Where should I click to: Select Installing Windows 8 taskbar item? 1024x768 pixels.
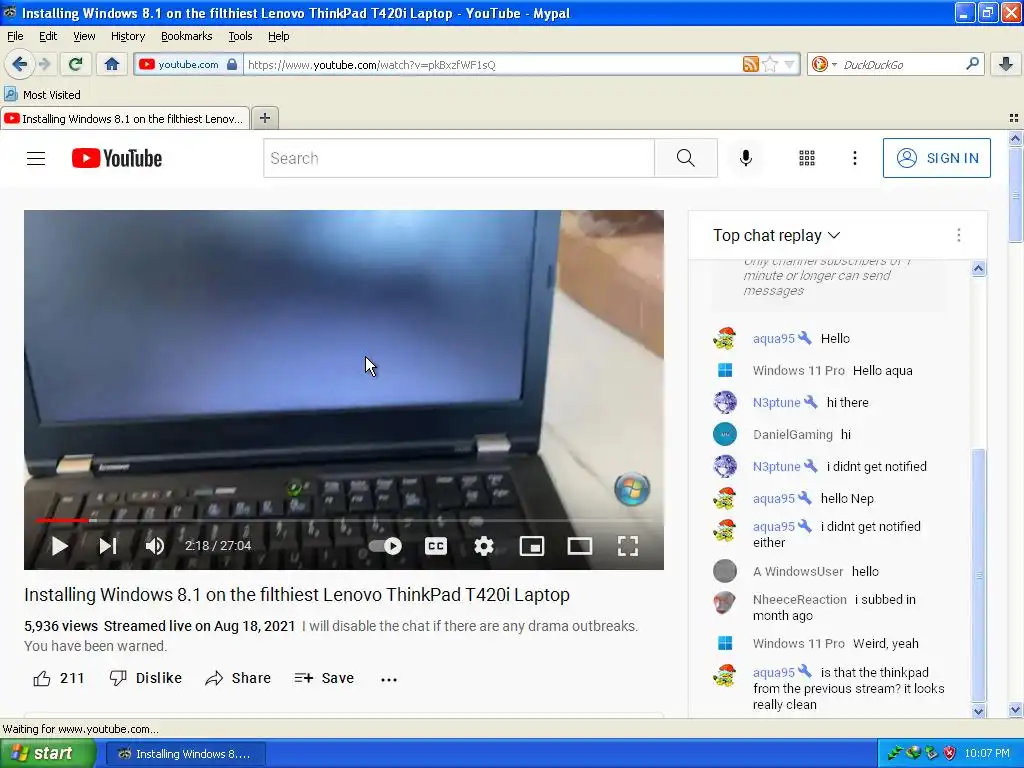click(x=186, y=754)
